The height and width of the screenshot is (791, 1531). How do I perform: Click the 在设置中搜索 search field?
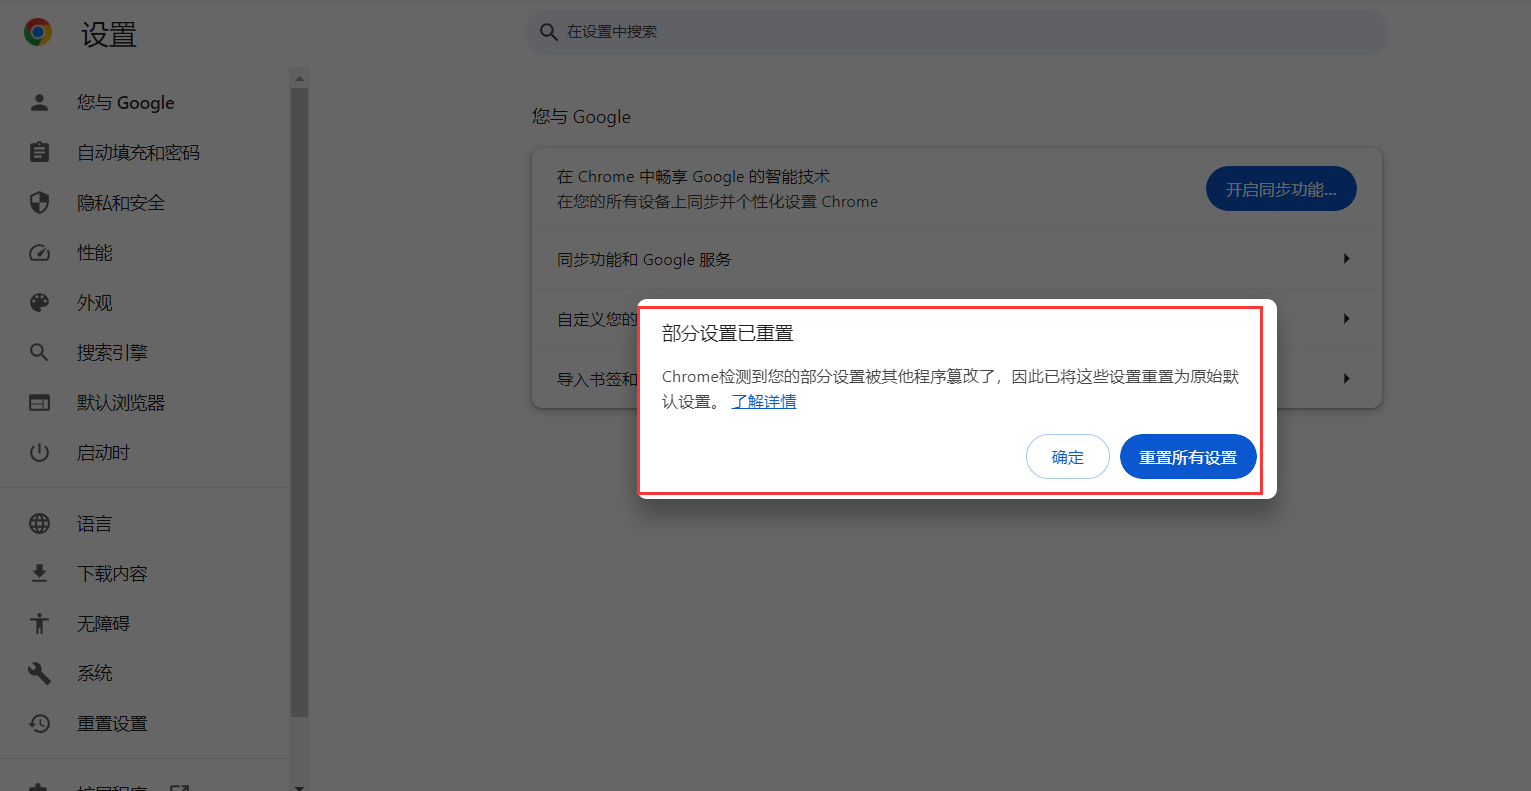pyautogui.click(x=956, y=32)
